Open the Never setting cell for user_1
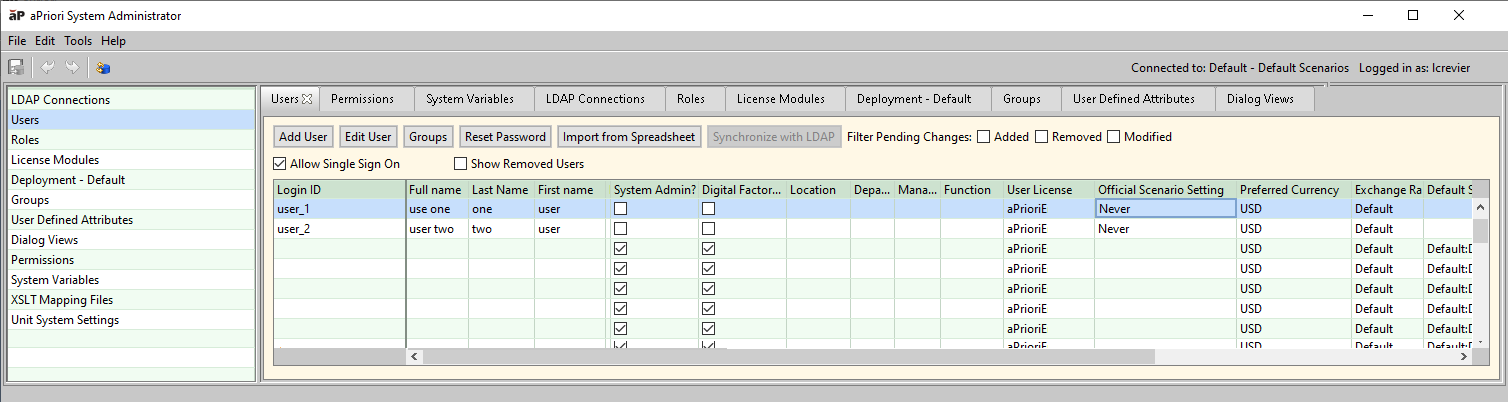Screen dimensions: 1508x402 1165,209
